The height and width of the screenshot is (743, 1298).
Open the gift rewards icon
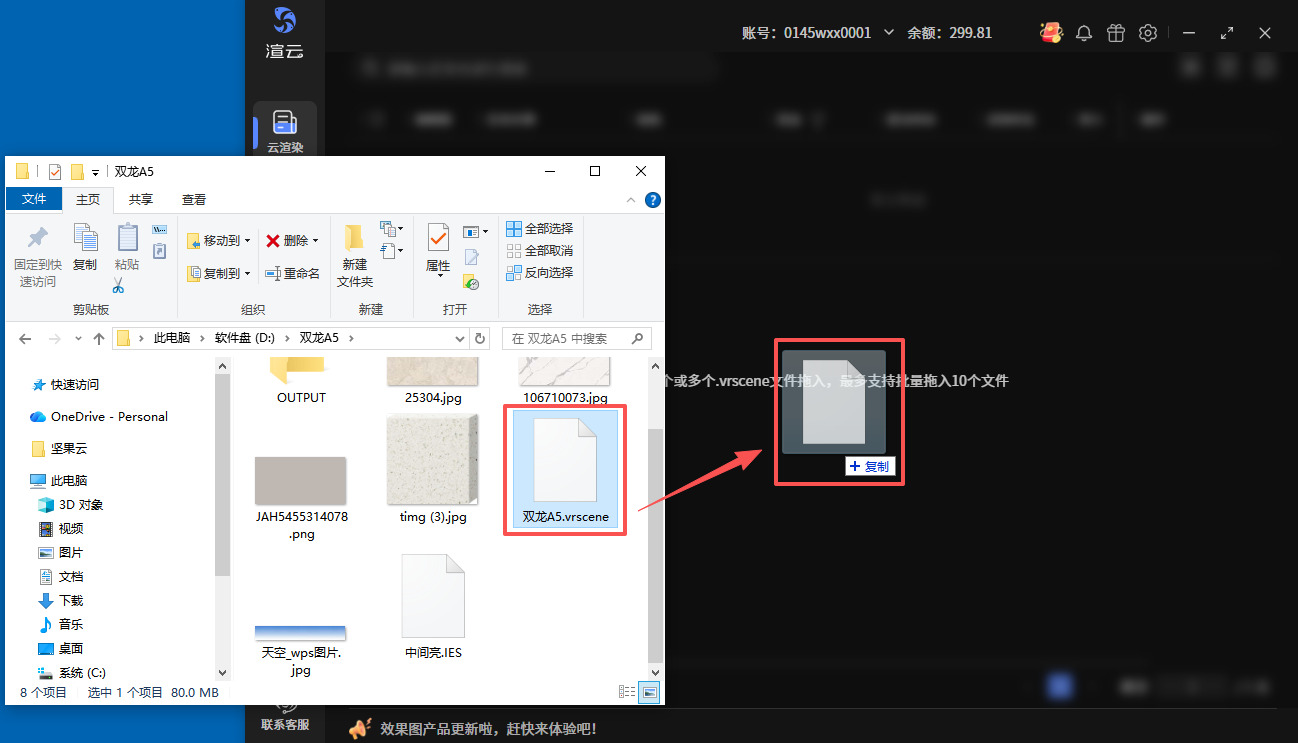(1116, 33)
